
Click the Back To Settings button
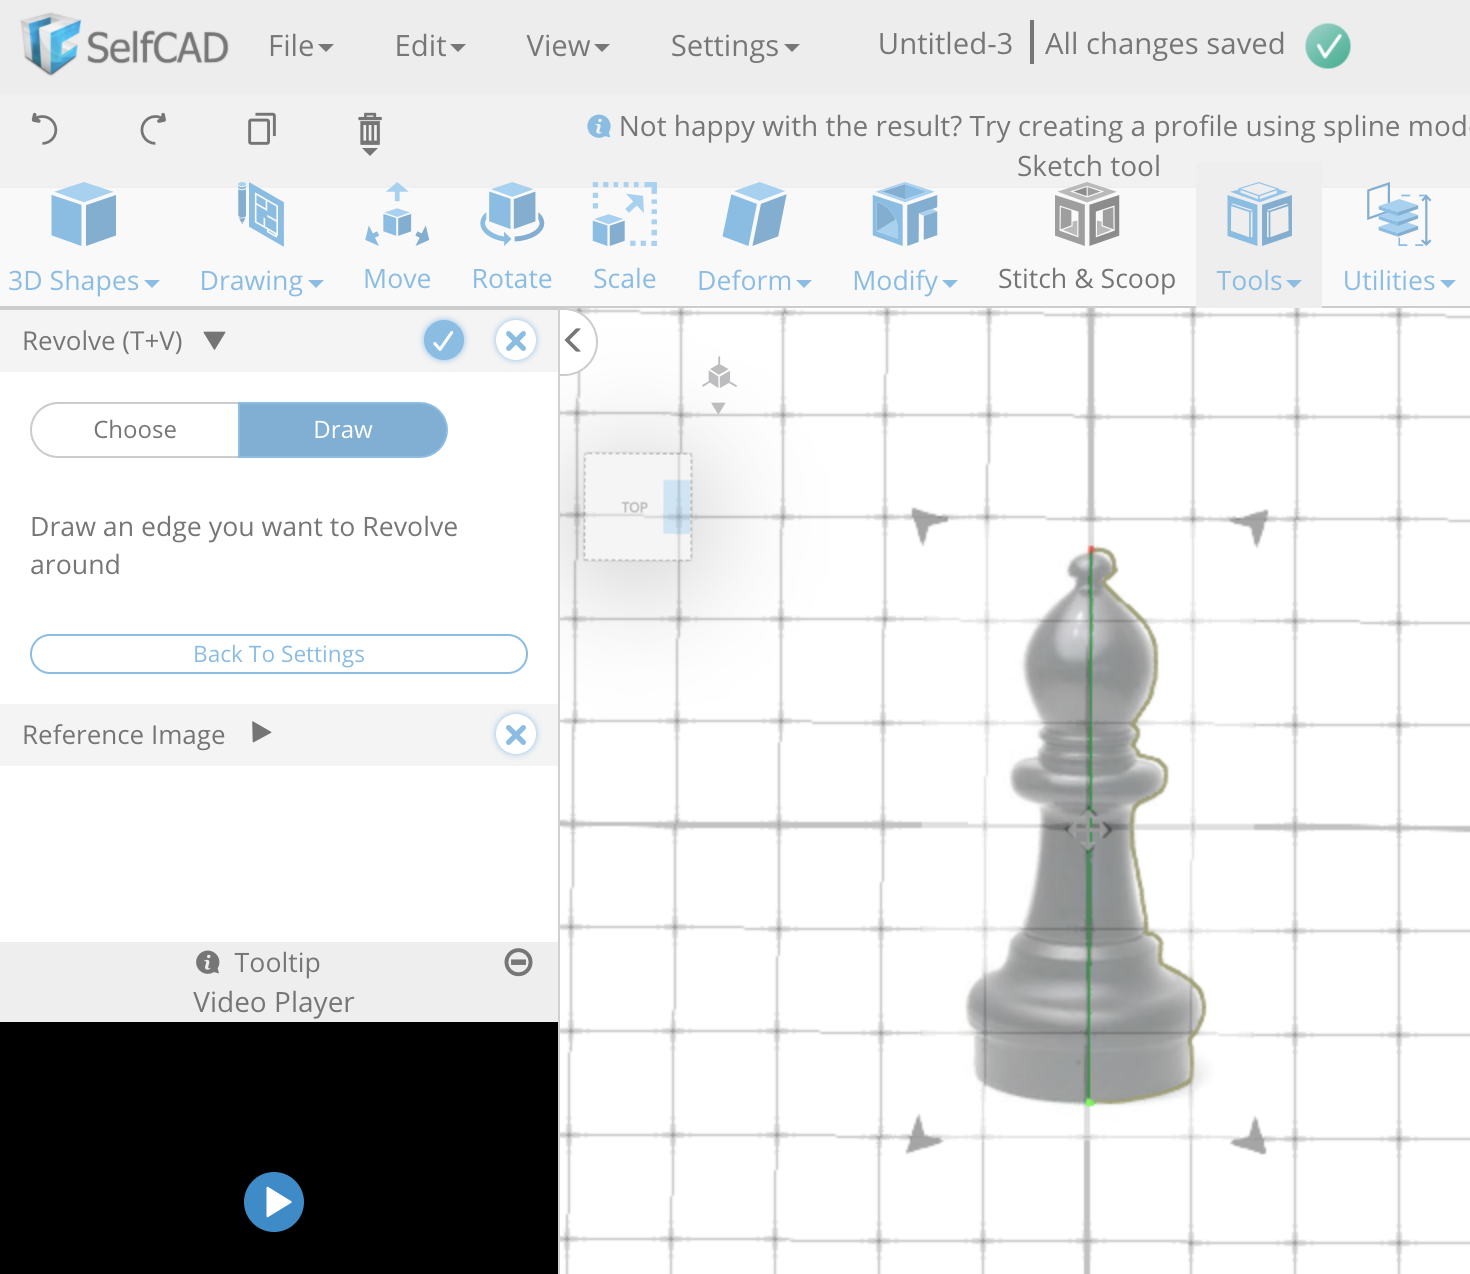coord(279,654)
